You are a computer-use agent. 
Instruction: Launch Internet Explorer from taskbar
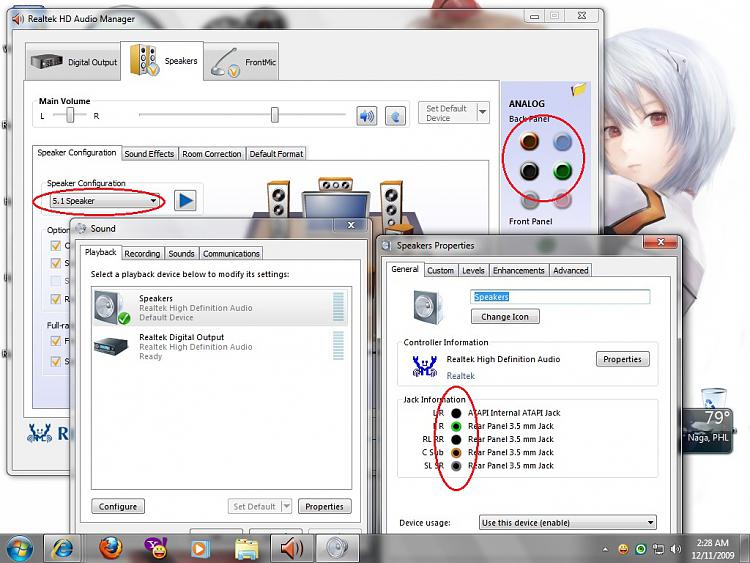62,549
